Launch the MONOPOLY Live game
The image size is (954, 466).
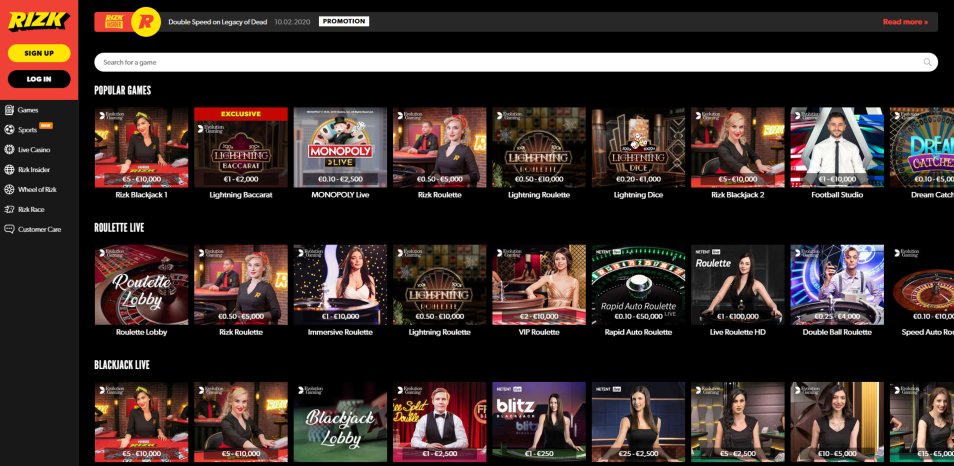point(340,147)
